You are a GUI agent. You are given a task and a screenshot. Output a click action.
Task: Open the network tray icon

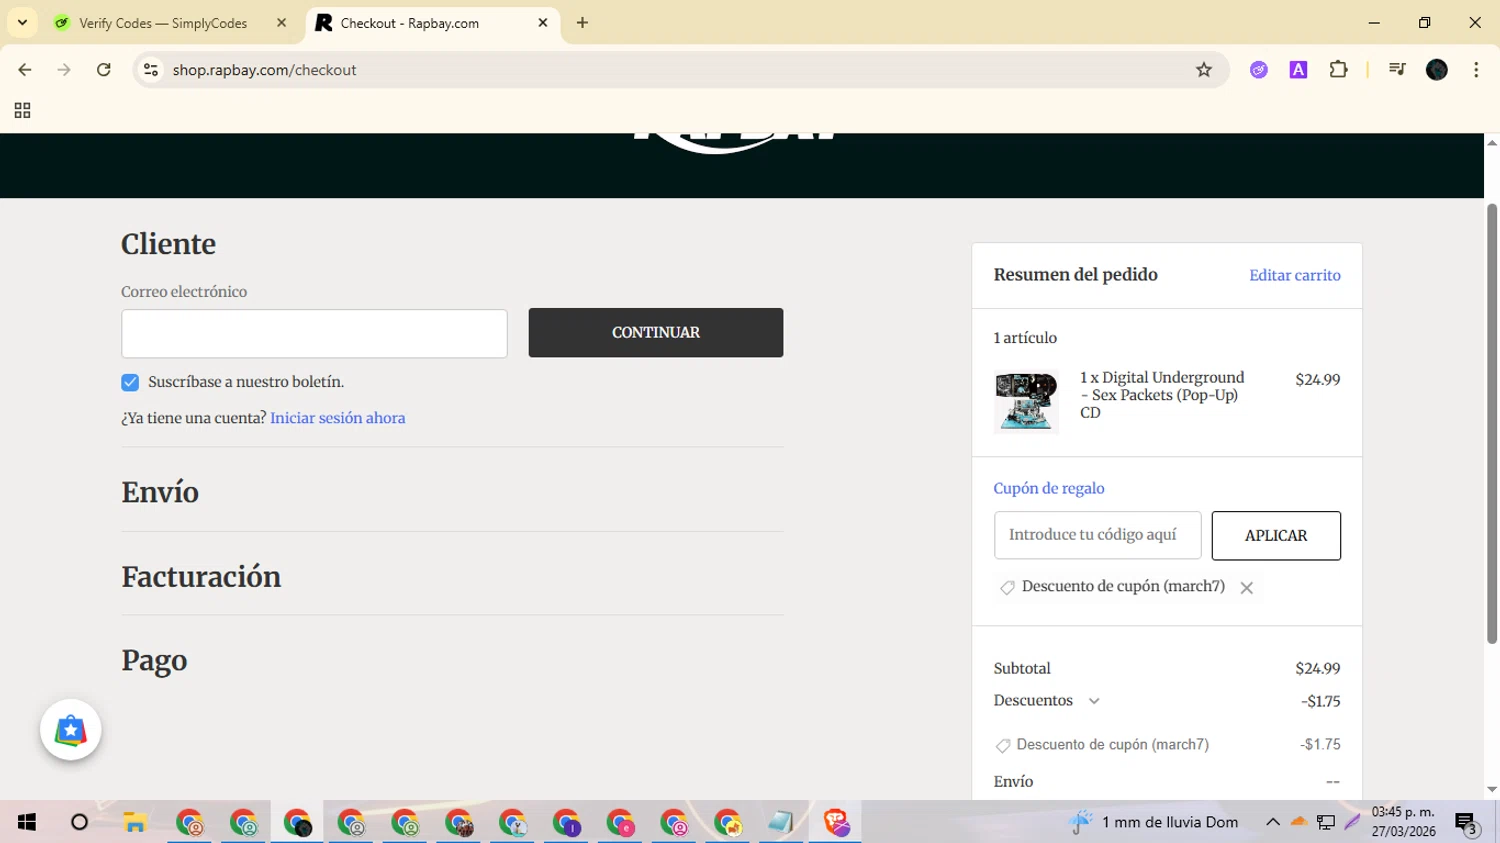click(x=1326, y=822)
